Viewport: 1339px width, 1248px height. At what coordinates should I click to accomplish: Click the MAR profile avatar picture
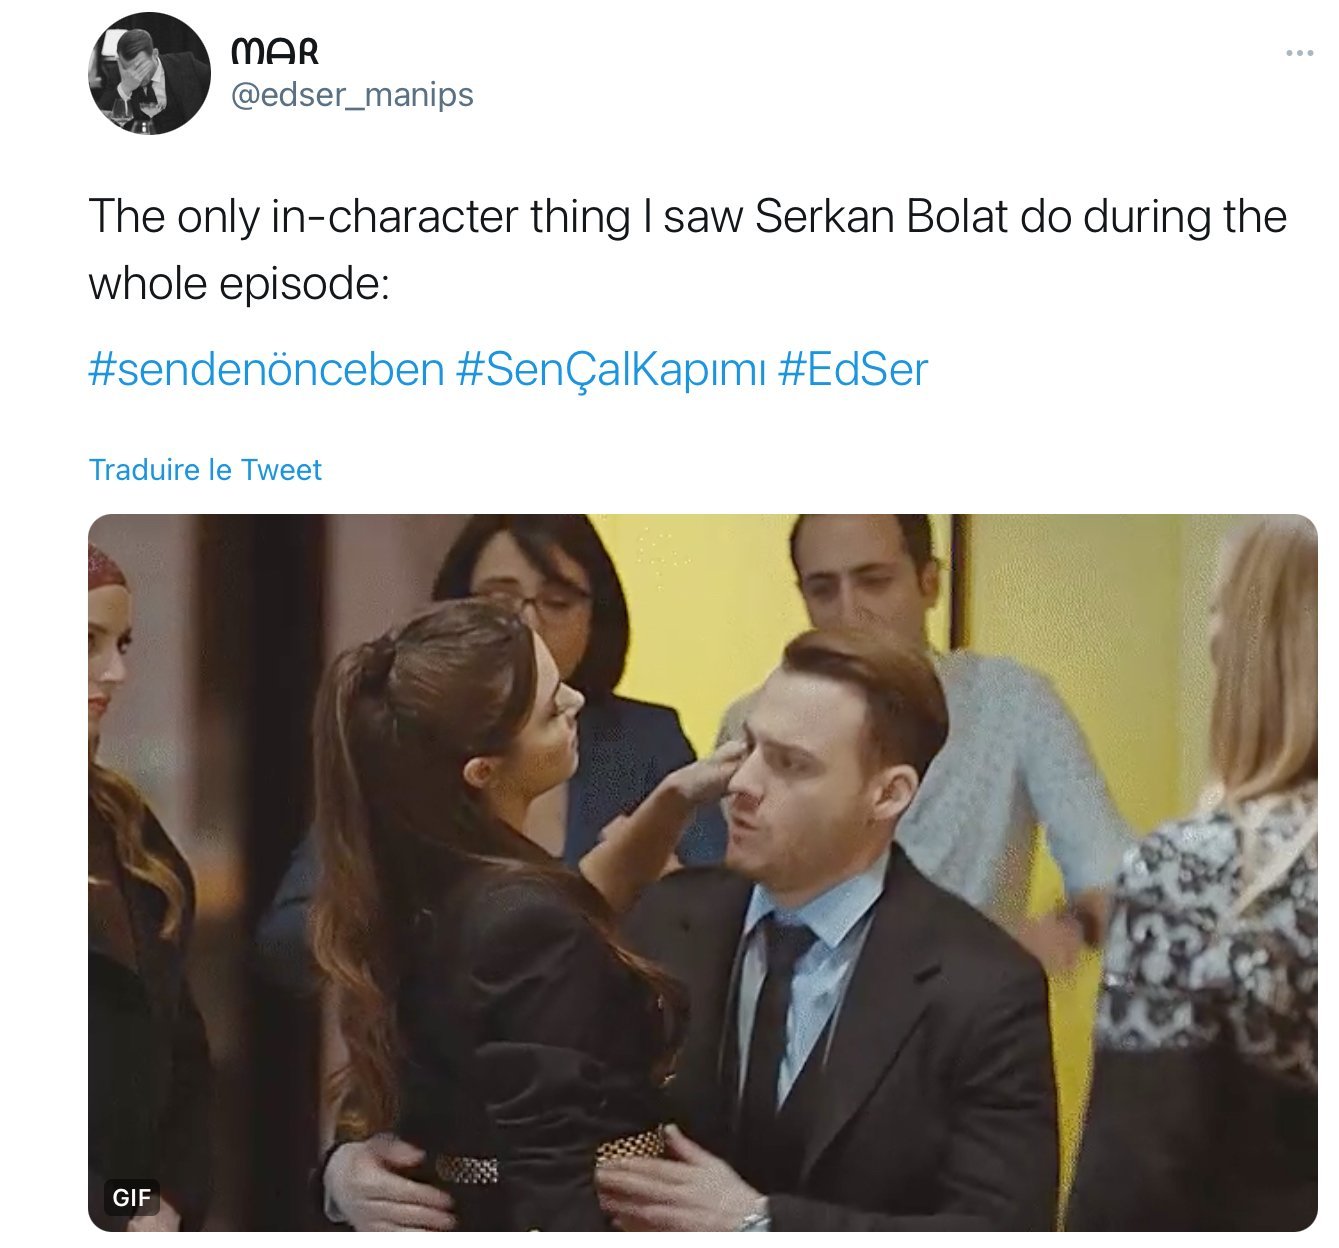click(x=149, y=74)
